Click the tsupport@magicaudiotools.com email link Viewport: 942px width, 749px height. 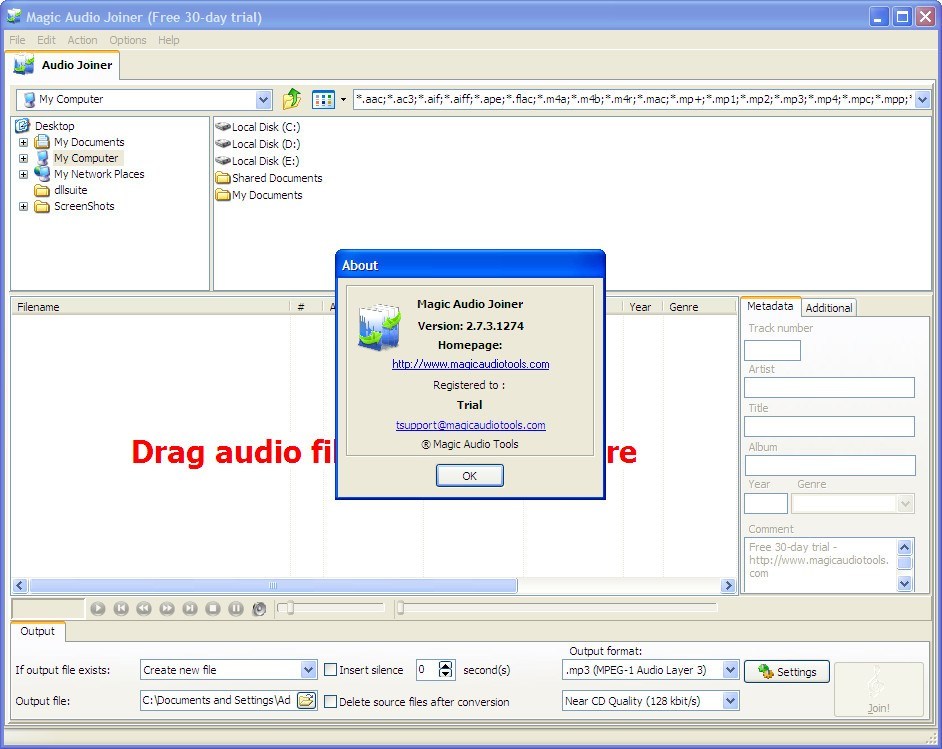pos(470,425)
